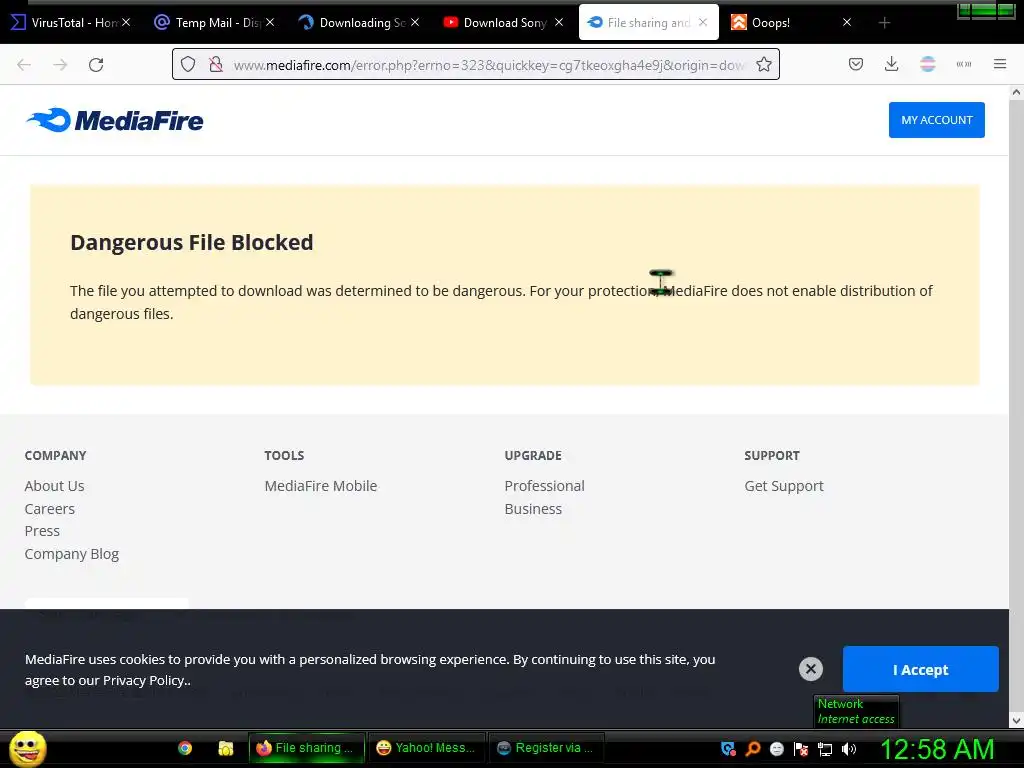Open tracking protection shield info

[188, 64]
